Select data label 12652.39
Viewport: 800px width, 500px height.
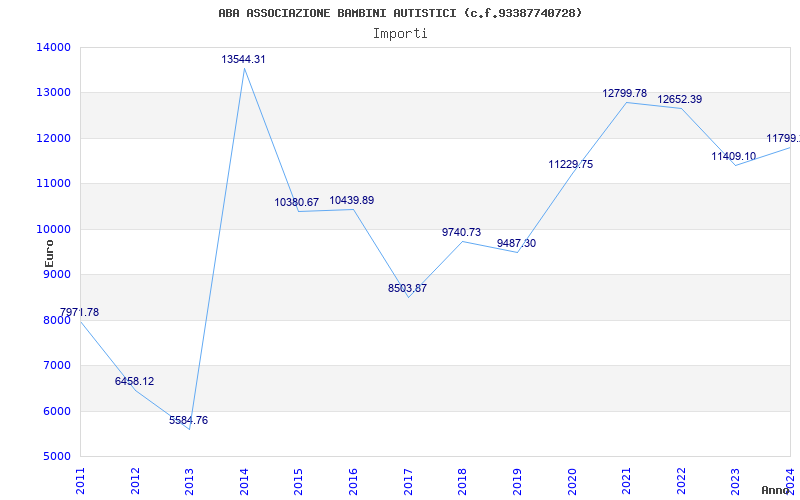click(680, 99)
